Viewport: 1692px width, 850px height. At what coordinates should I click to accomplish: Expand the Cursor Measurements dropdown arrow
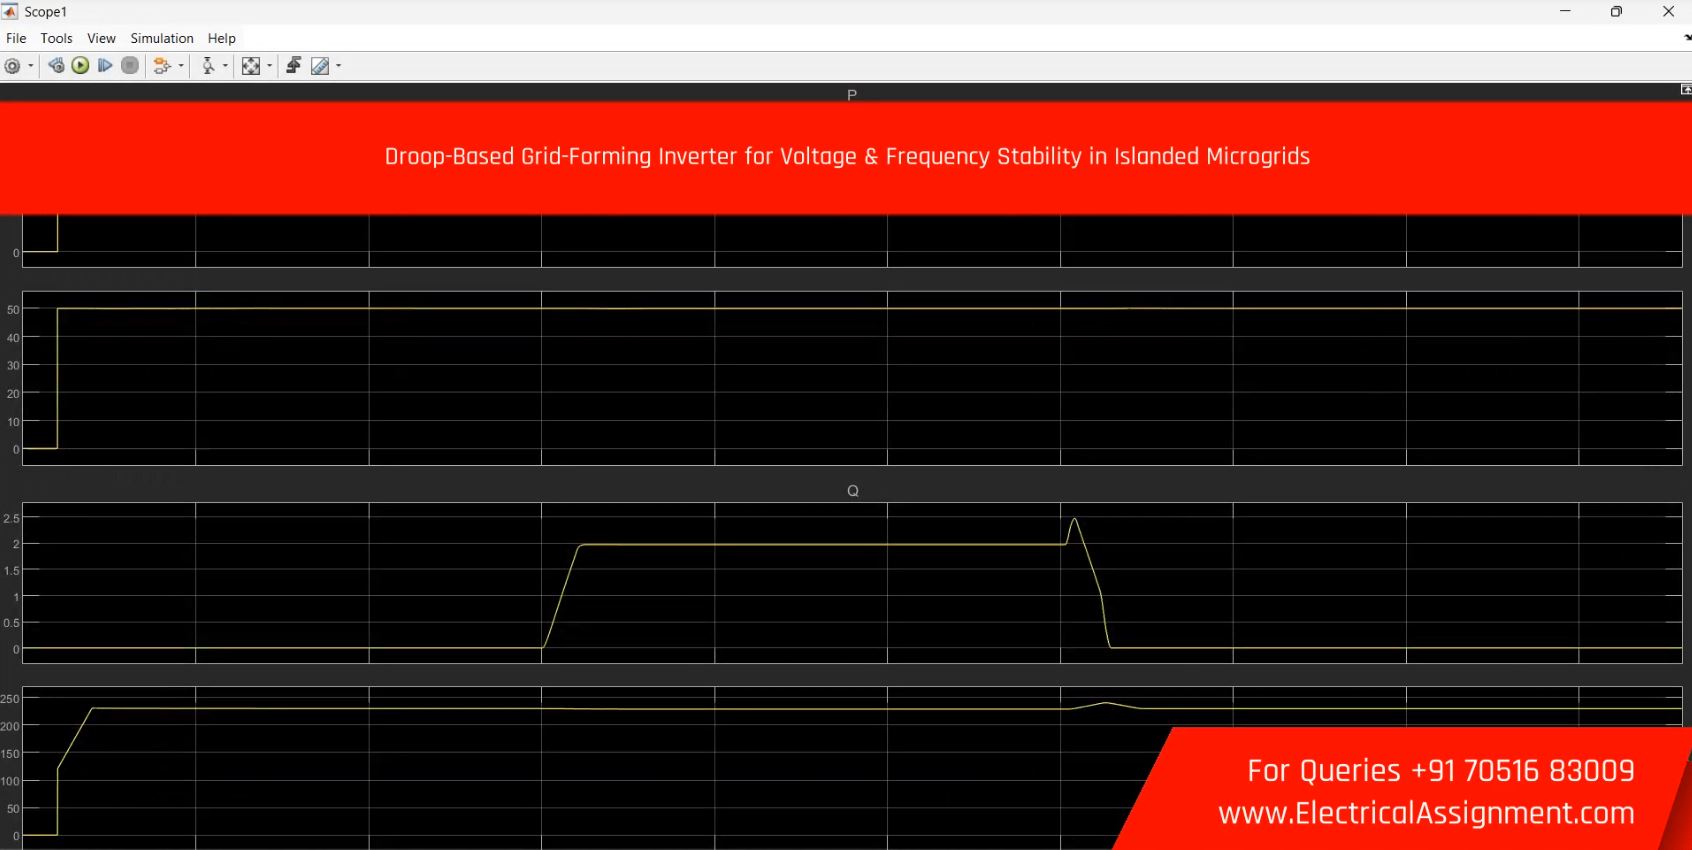pos(339,66)
